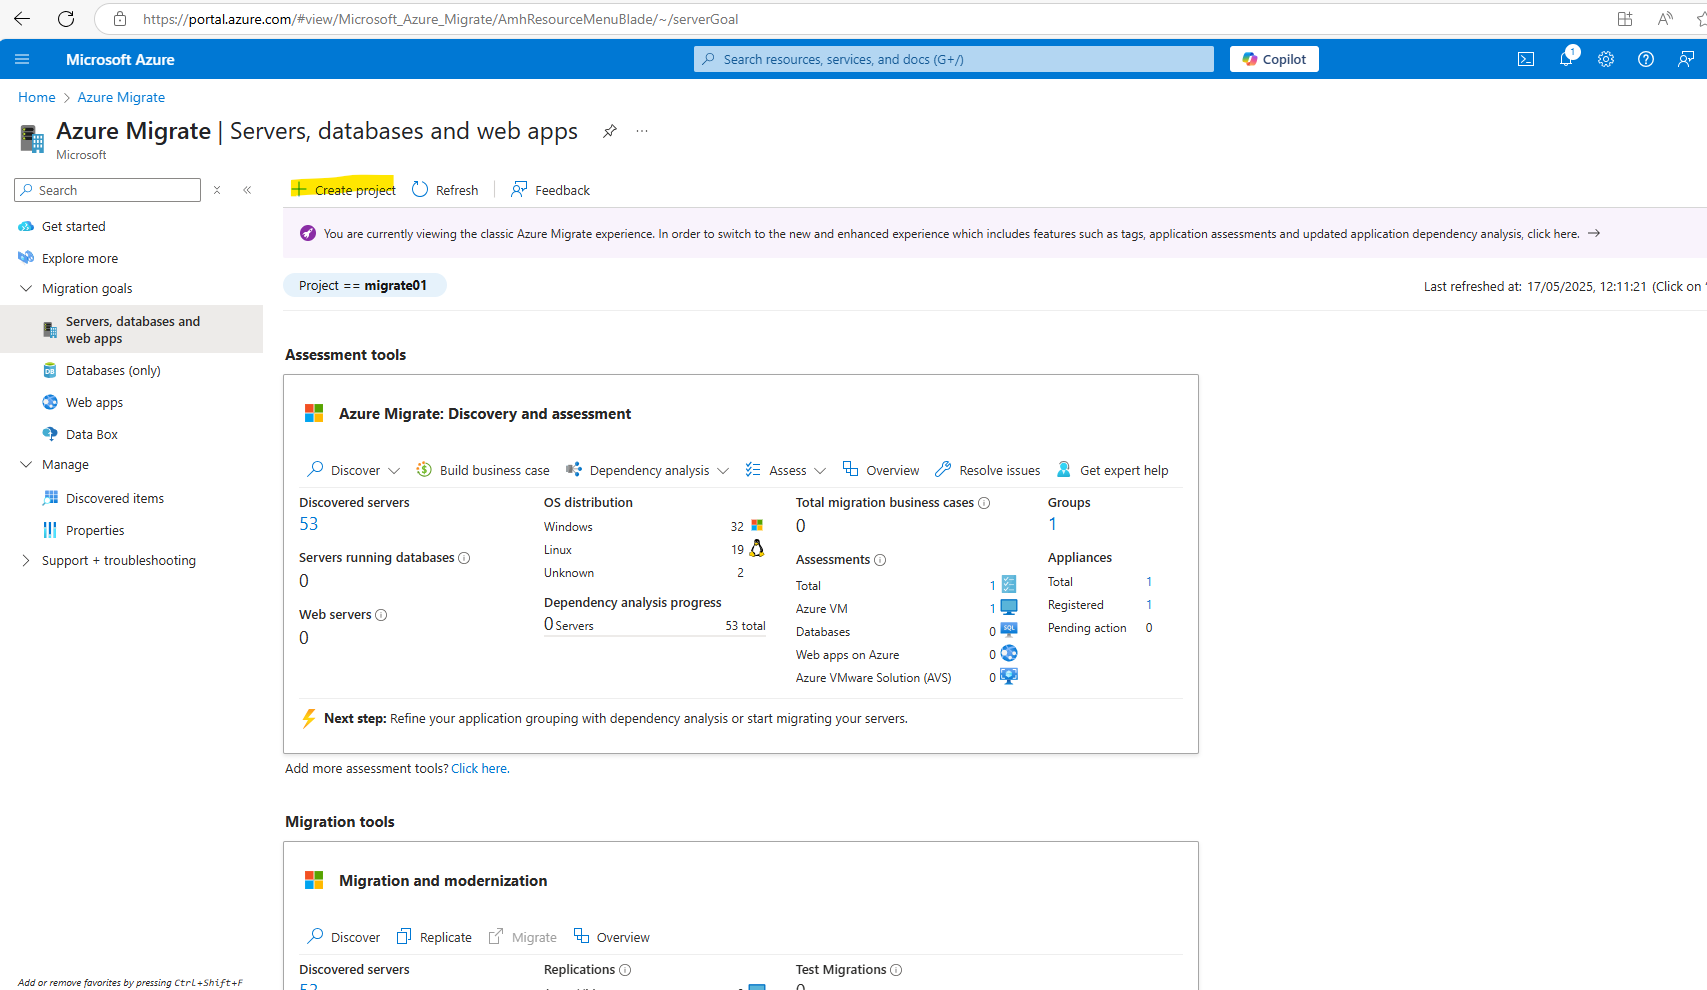Click the Project == migrate01 filter pill
The height and width of the screenshot is (990, 1707).
[x=364, y=285]
